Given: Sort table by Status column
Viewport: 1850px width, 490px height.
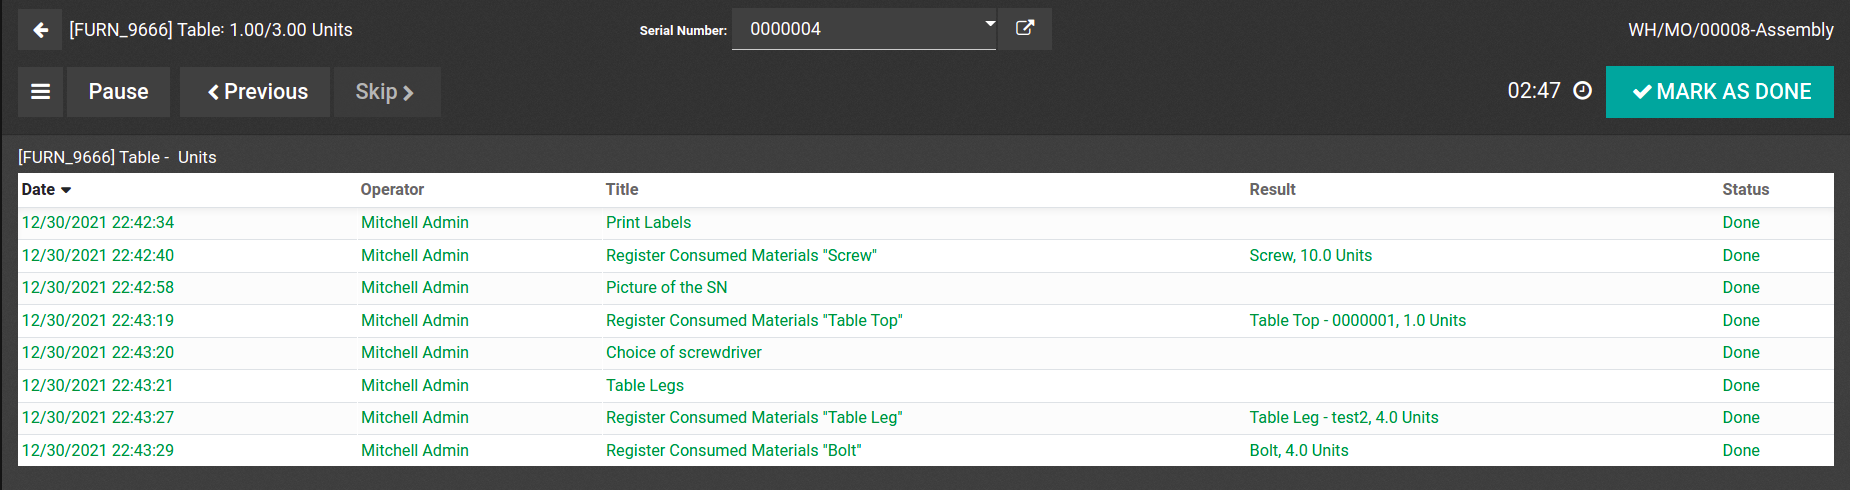Looking at the screenshot, I should point(1745,189).
